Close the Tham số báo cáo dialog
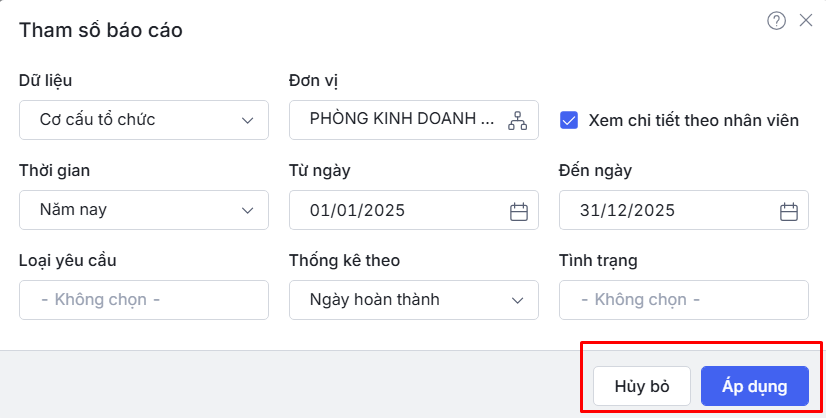Screen dimensions: 826x418 pyautogui.click(x=806, y=21)
